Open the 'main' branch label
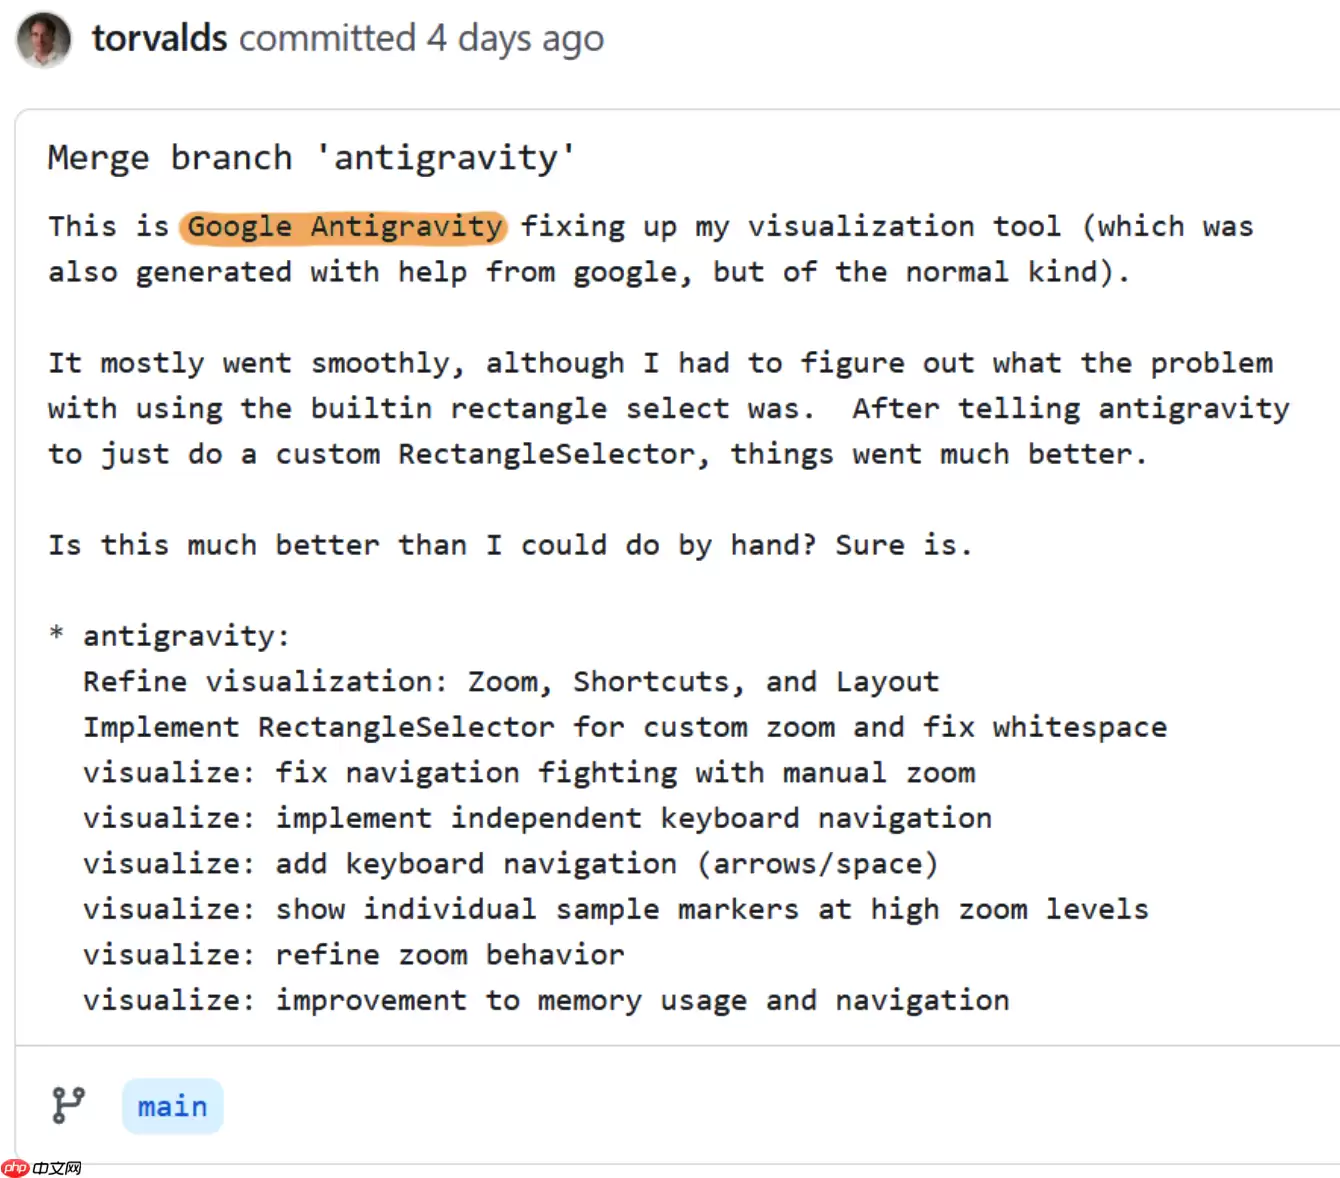The width and height of the screenshot is (1340, 1178). point(172,1105)
